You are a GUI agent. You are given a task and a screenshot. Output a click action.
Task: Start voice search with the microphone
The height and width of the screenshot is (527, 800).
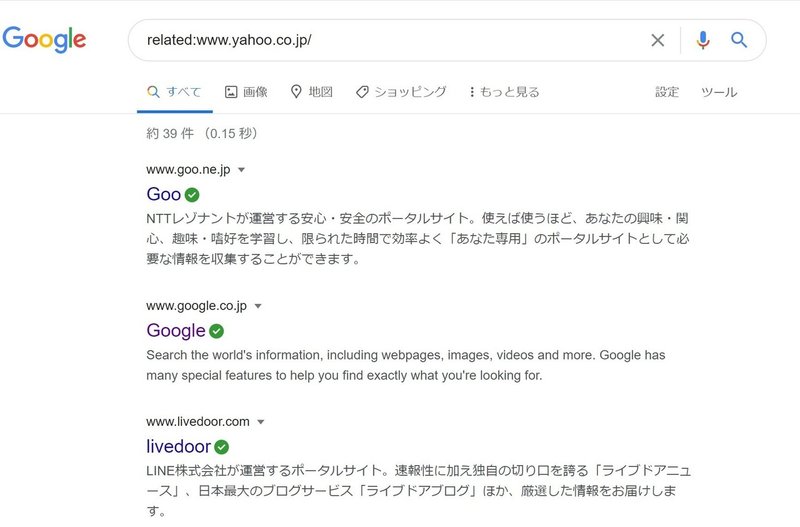pos(703,40)
